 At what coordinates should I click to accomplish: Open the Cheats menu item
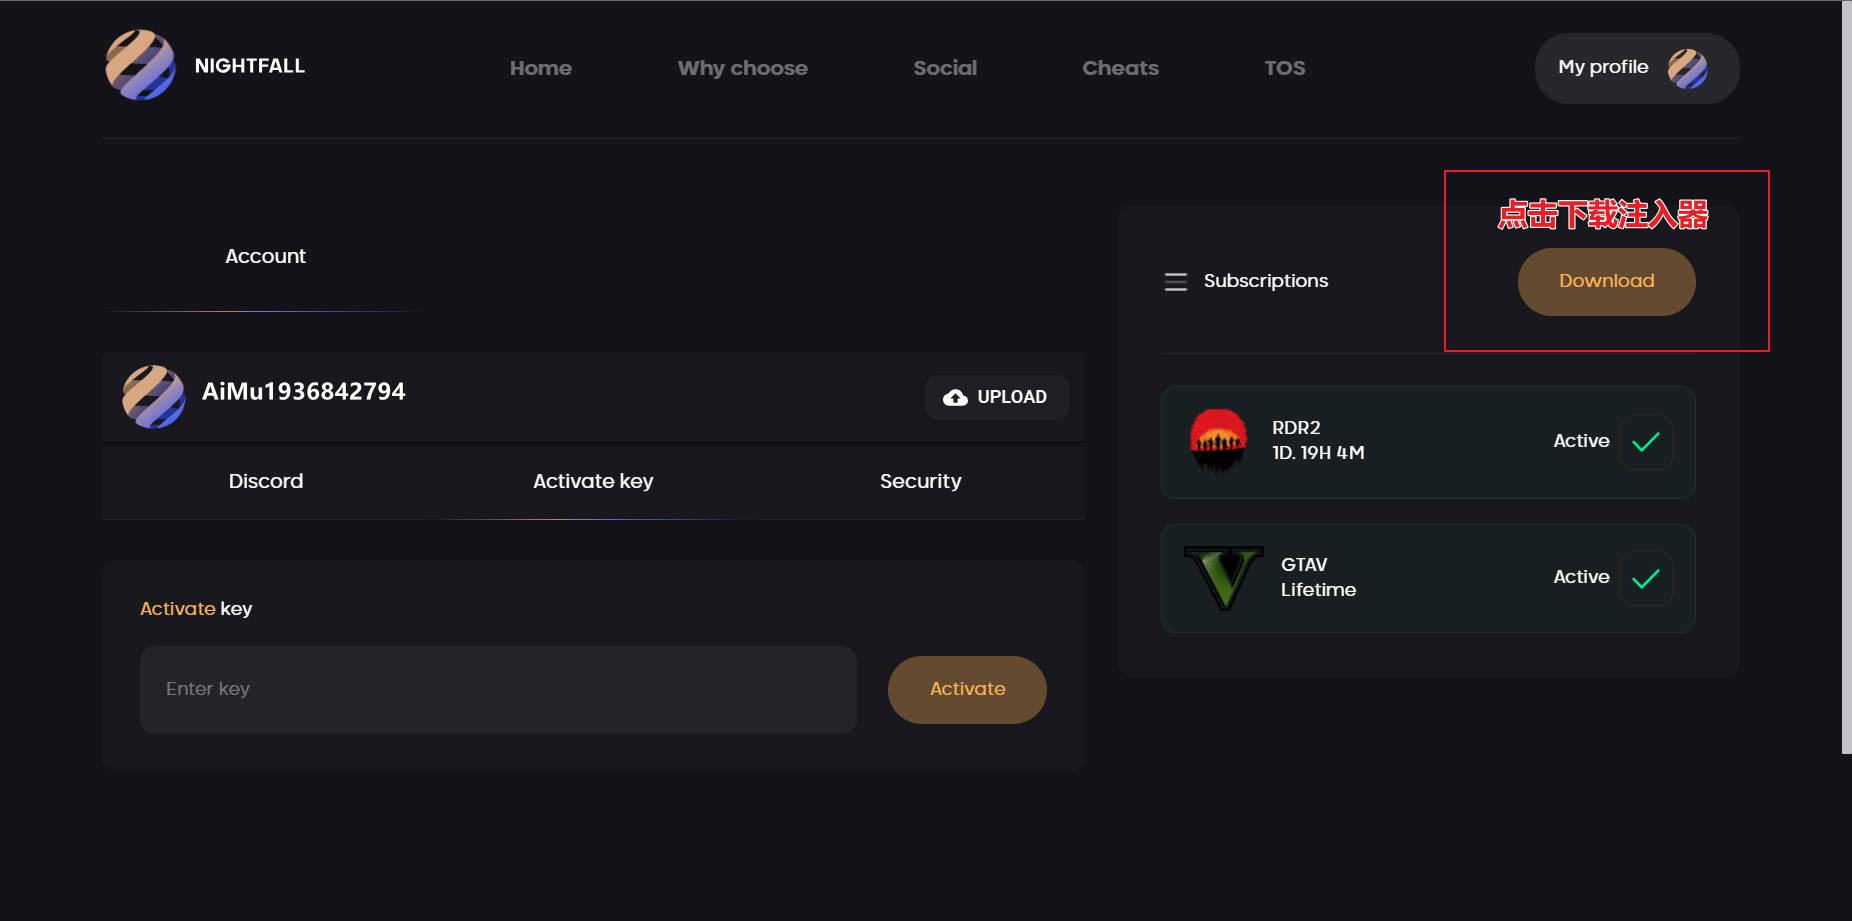(x=1120, y=68)
